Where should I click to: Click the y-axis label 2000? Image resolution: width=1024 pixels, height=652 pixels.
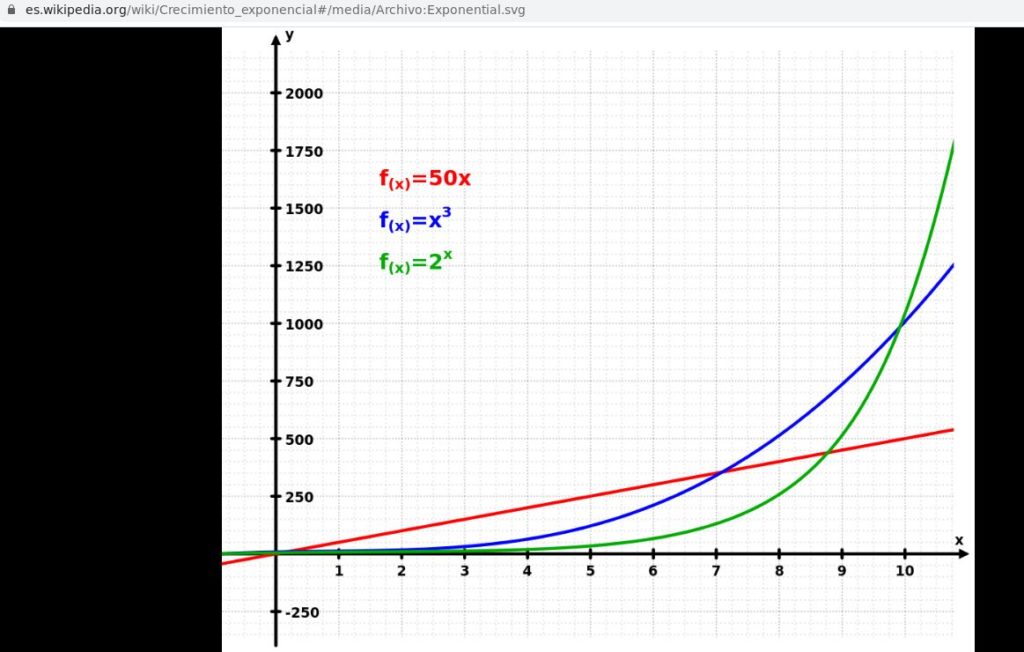point(304,93)
